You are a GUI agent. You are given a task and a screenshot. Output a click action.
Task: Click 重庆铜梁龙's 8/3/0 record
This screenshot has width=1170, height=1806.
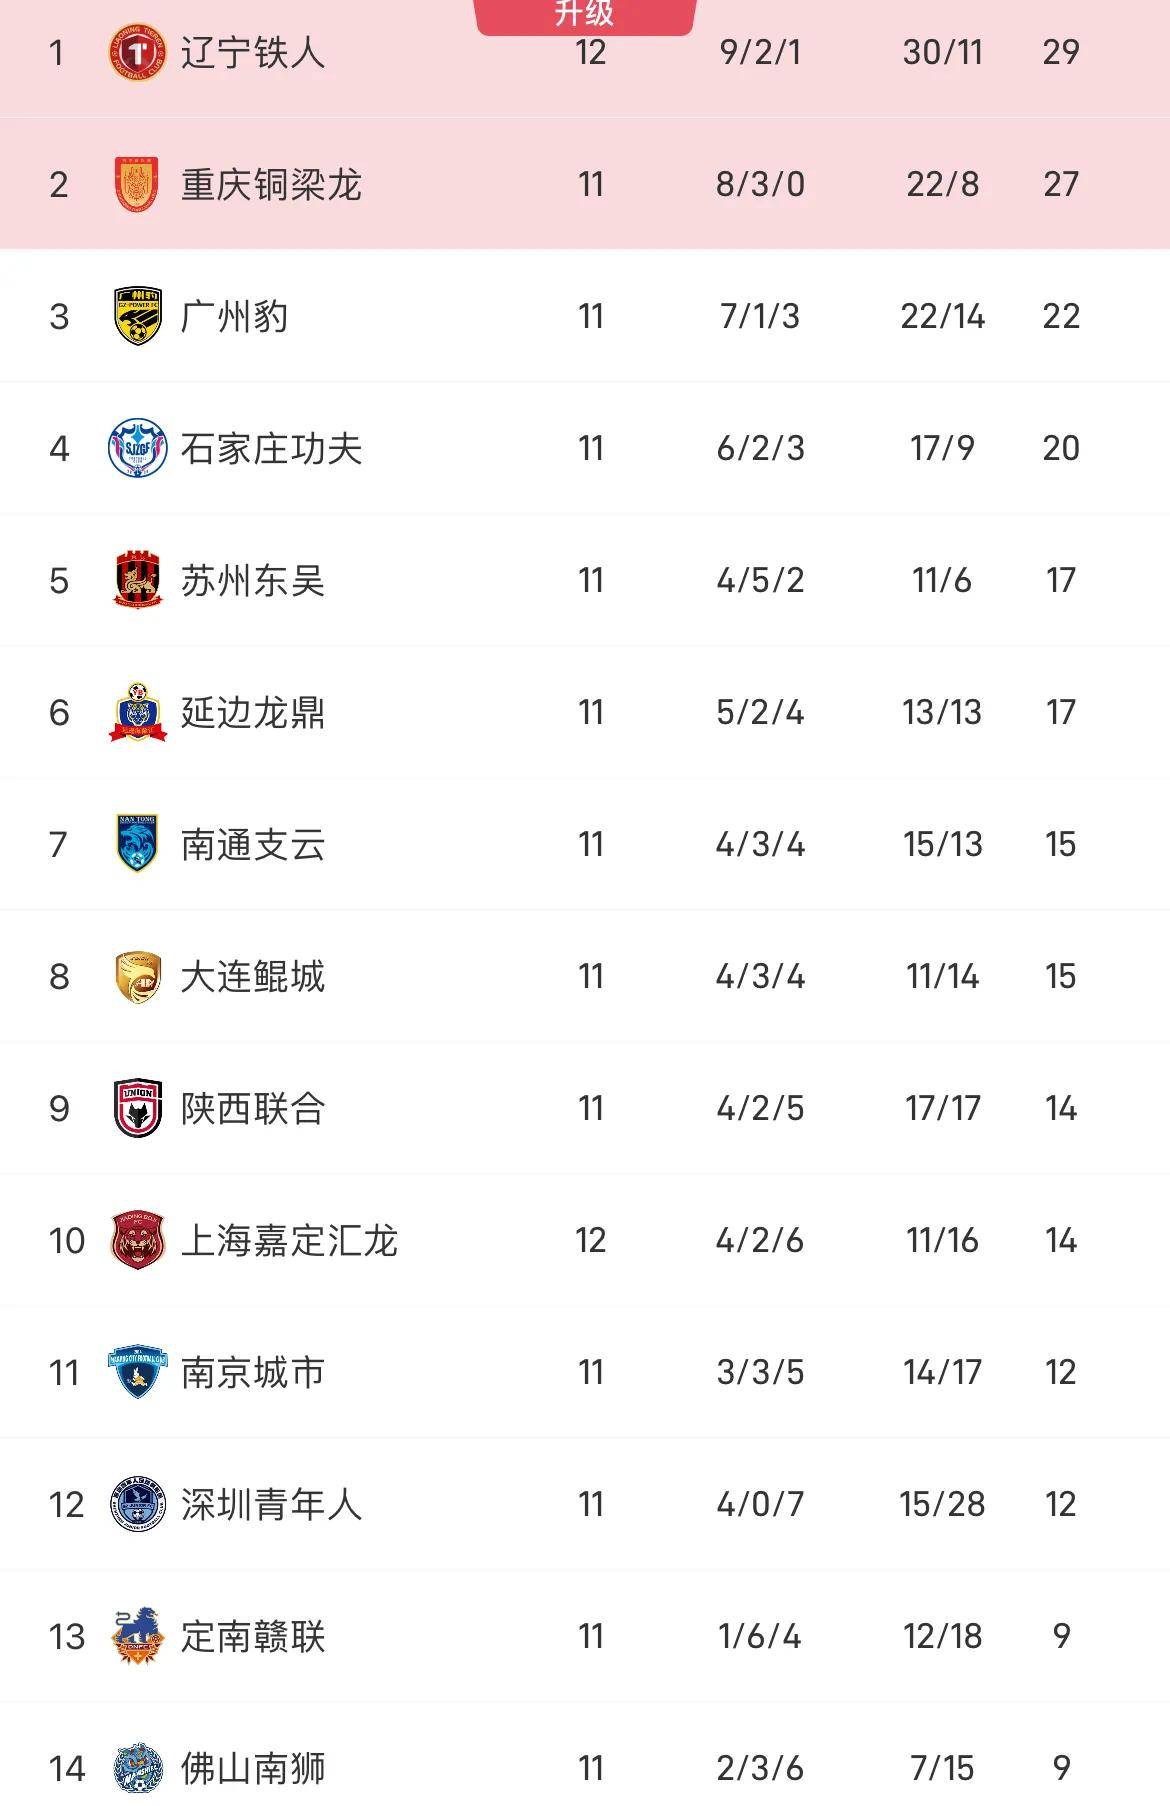pyautogui.click(x=760, y=185)
